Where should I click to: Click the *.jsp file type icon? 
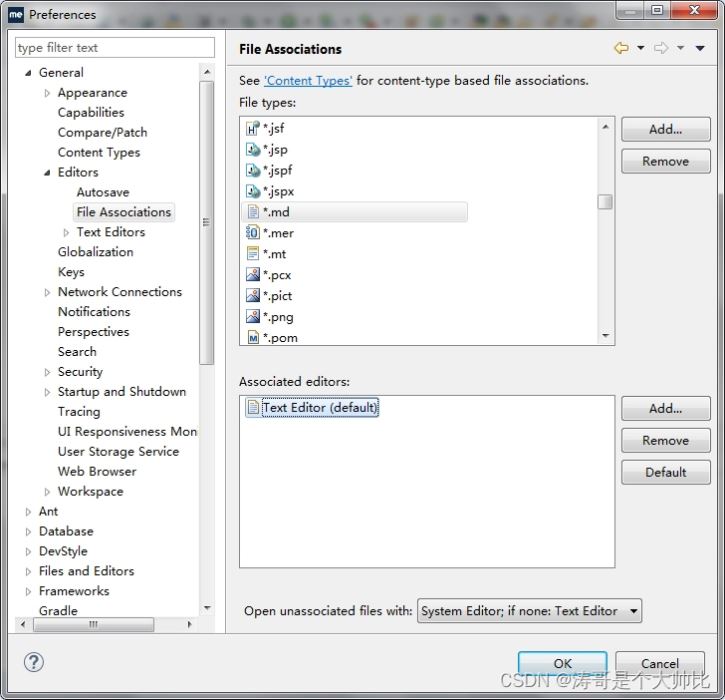[x=253, y=149]
